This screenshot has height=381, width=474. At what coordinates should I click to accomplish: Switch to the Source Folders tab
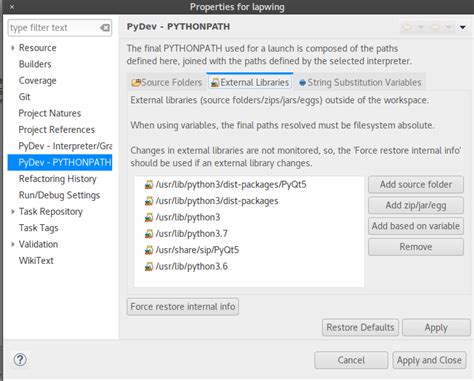click(167, 82)
